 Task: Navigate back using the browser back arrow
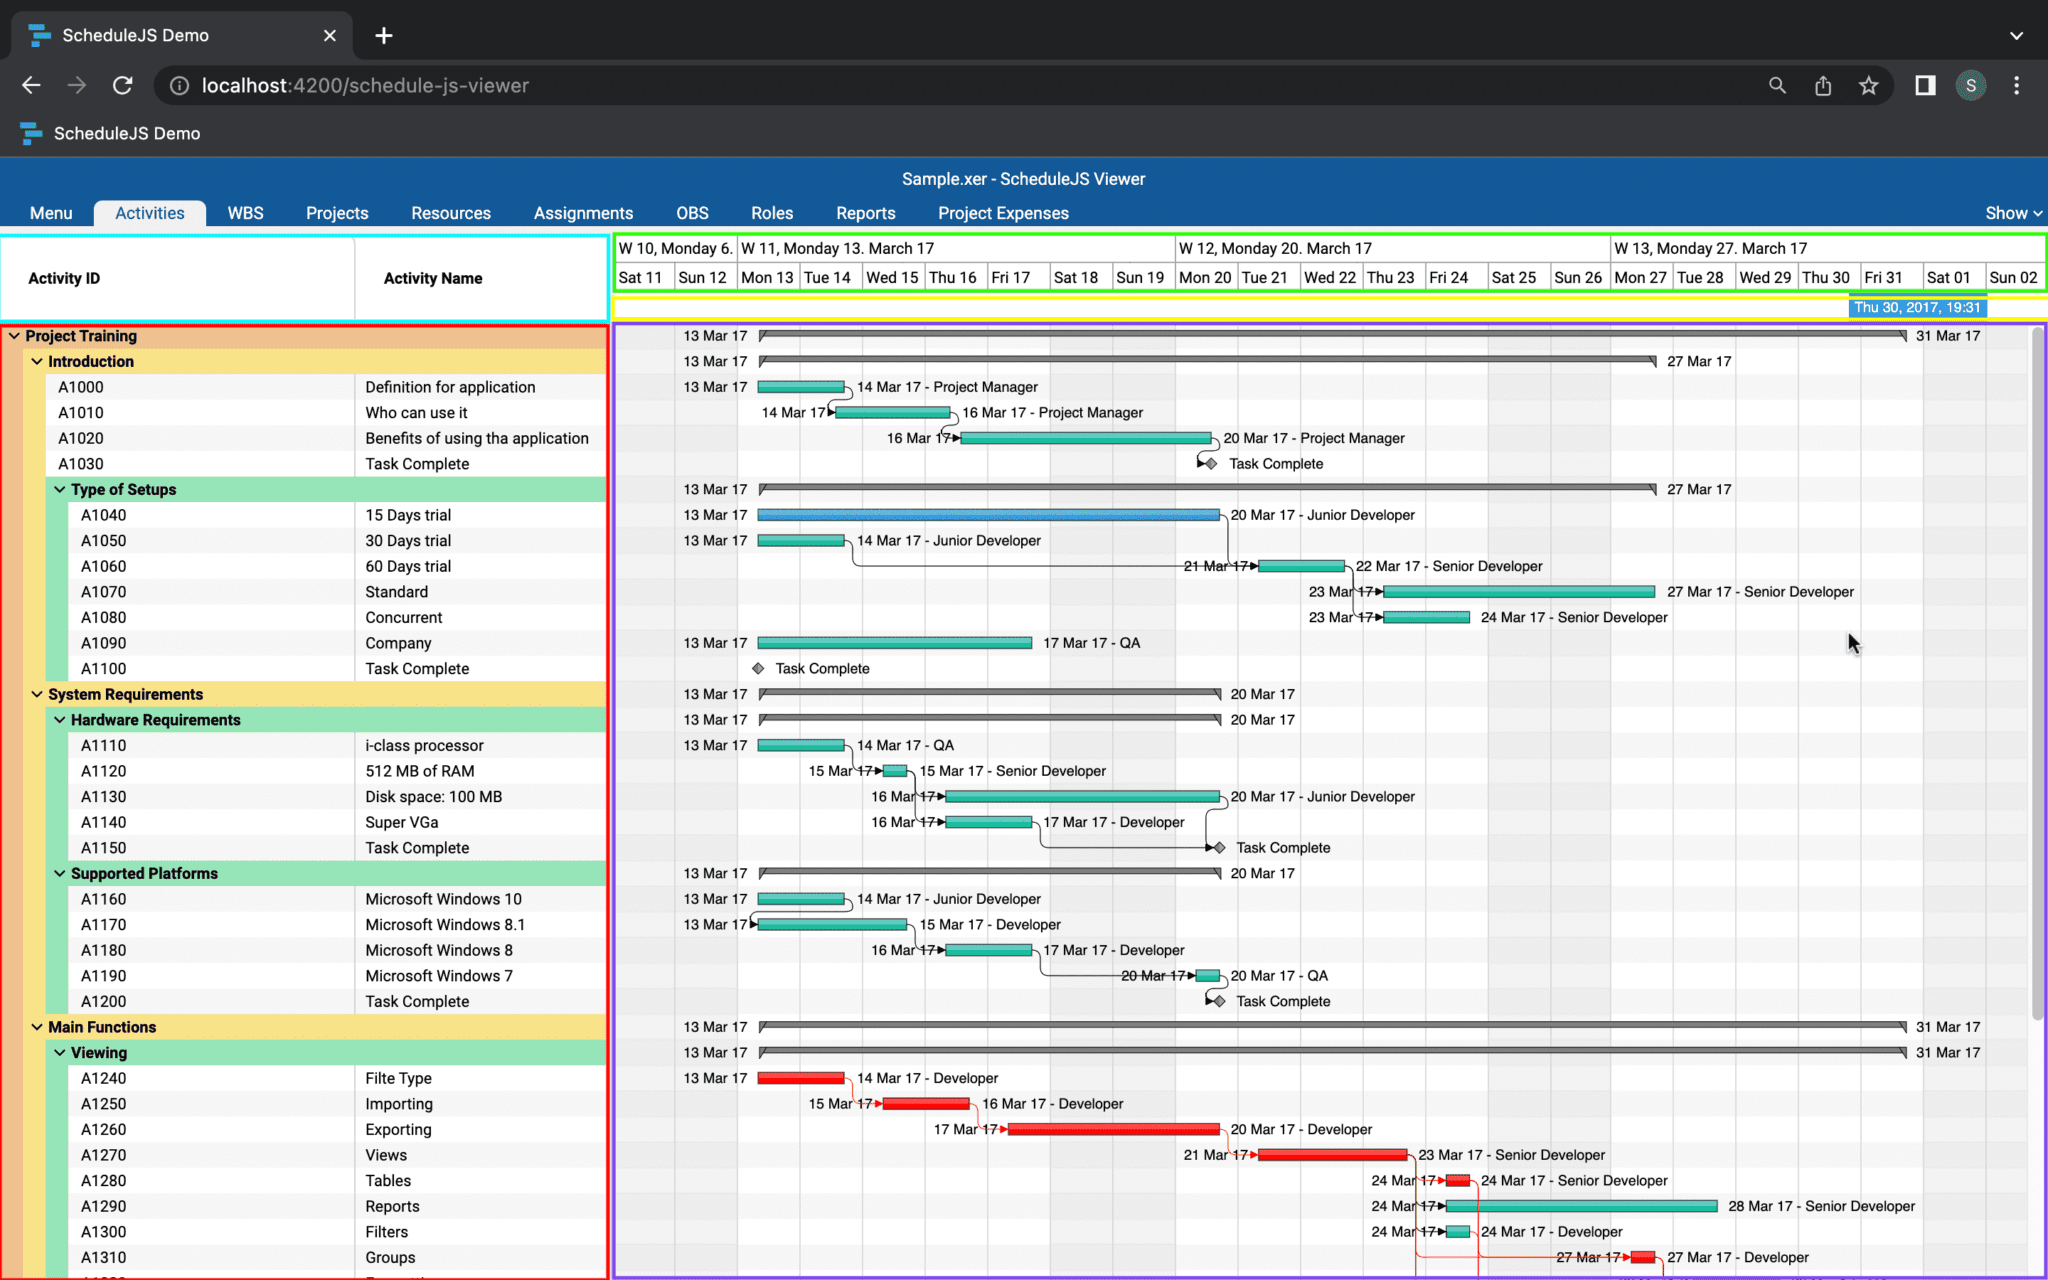[x=30, y=85]
